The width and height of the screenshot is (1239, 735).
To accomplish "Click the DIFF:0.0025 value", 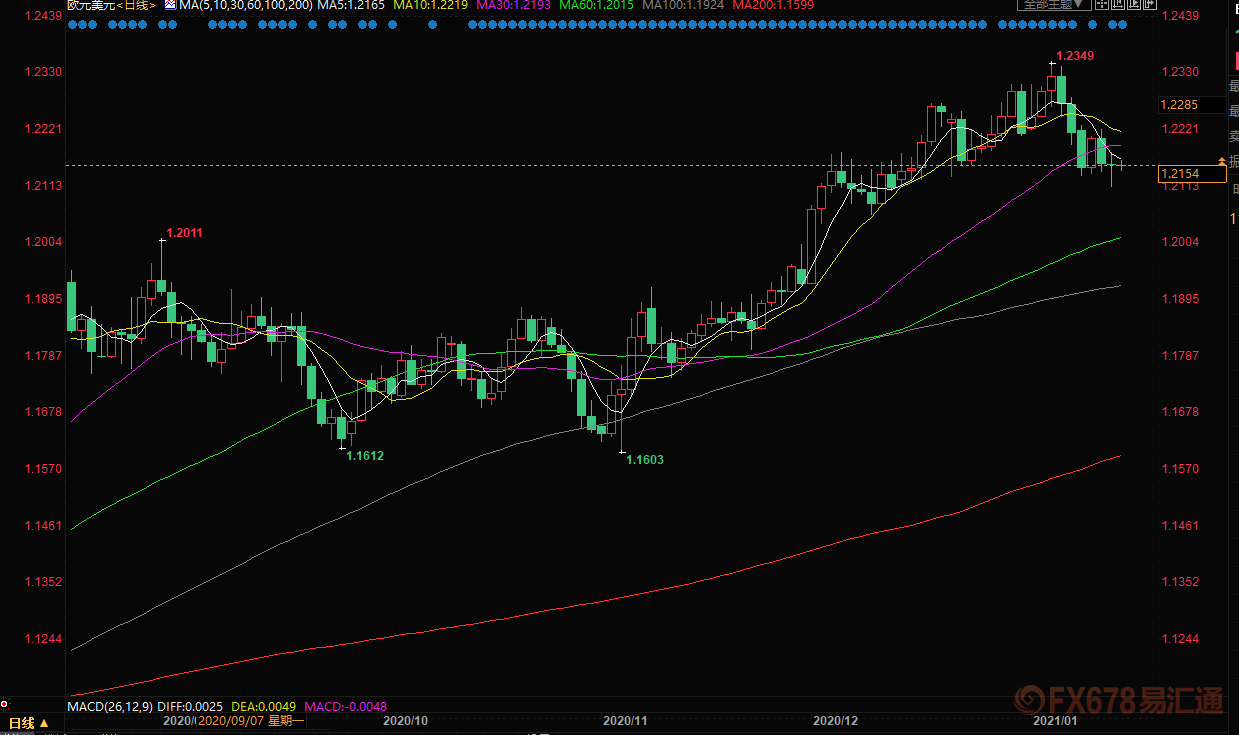I will [188, 707].
